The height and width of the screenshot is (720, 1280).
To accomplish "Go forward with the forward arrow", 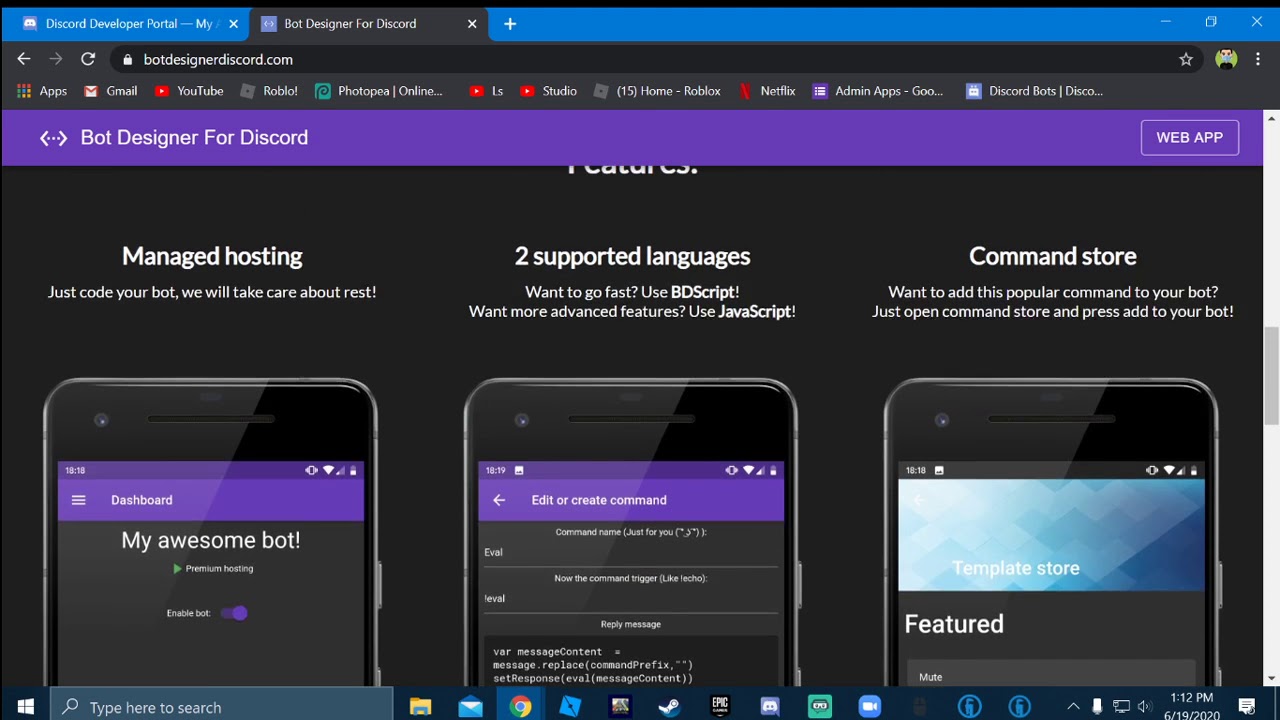I will pyautogui.click(x=56, y=60).
